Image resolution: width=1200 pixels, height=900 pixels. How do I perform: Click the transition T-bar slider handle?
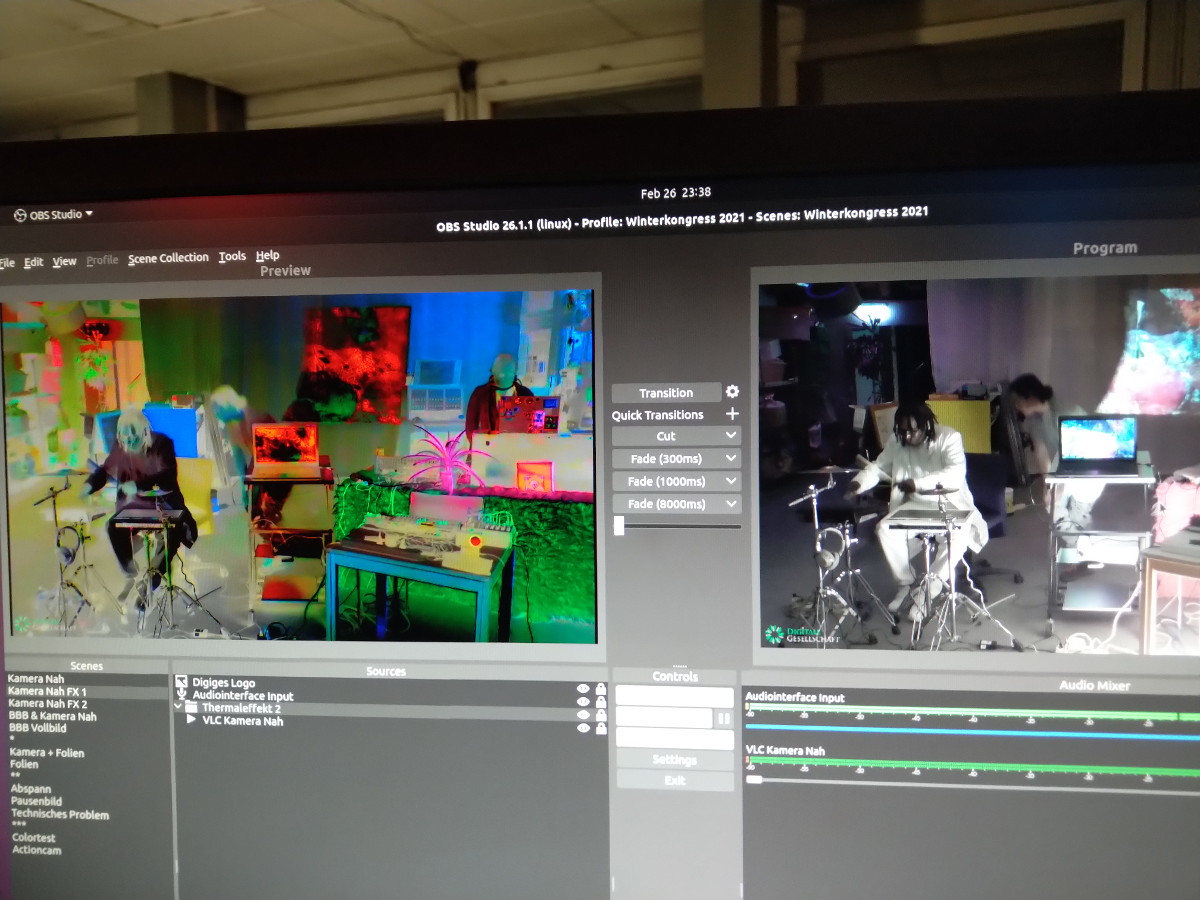(x=619, y=526)
